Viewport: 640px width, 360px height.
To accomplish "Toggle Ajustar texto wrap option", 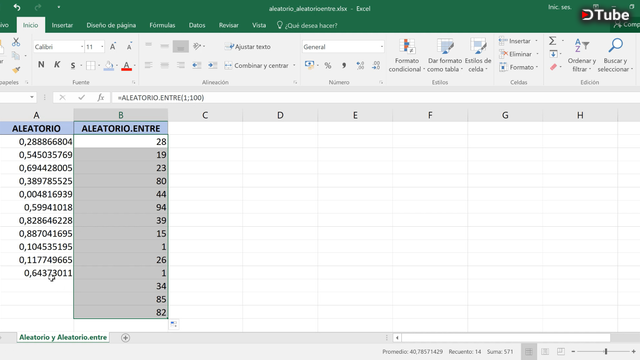I will (x=248, y=47).
